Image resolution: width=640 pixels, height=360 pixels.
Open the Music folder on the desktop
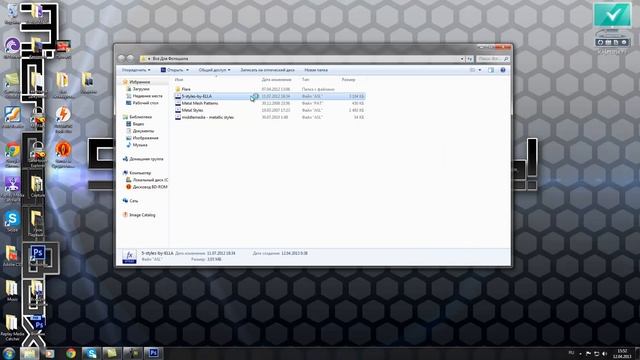tap(12, 291)
